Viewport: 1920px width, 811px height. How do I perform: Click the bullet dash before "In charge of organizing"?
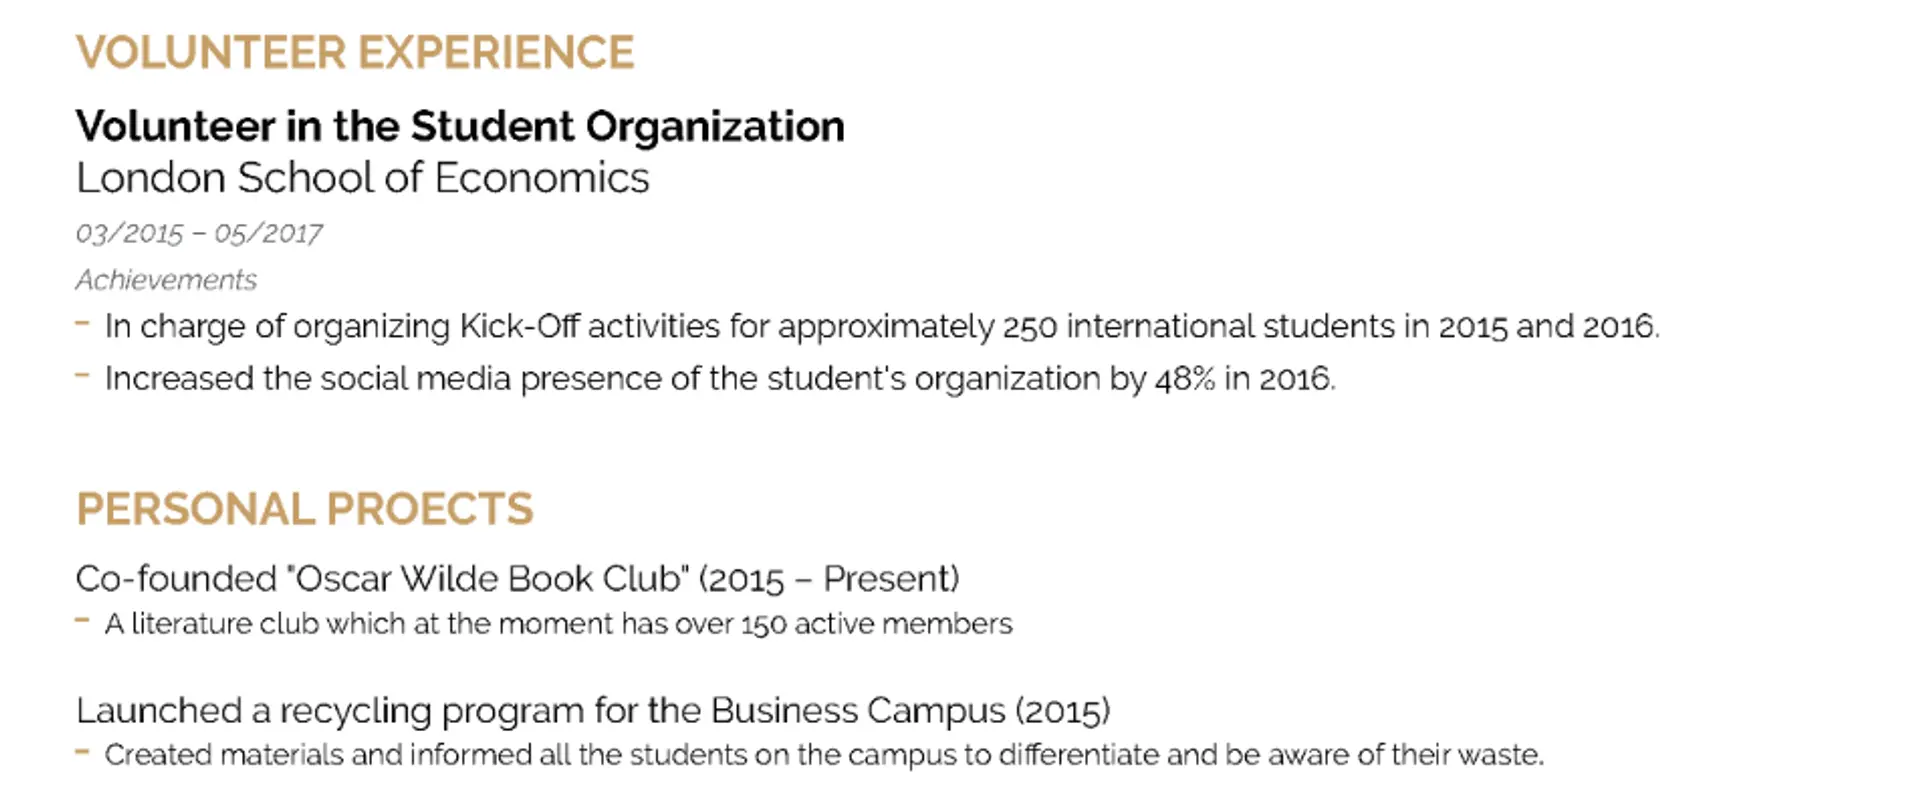click(x=83, y=323)
